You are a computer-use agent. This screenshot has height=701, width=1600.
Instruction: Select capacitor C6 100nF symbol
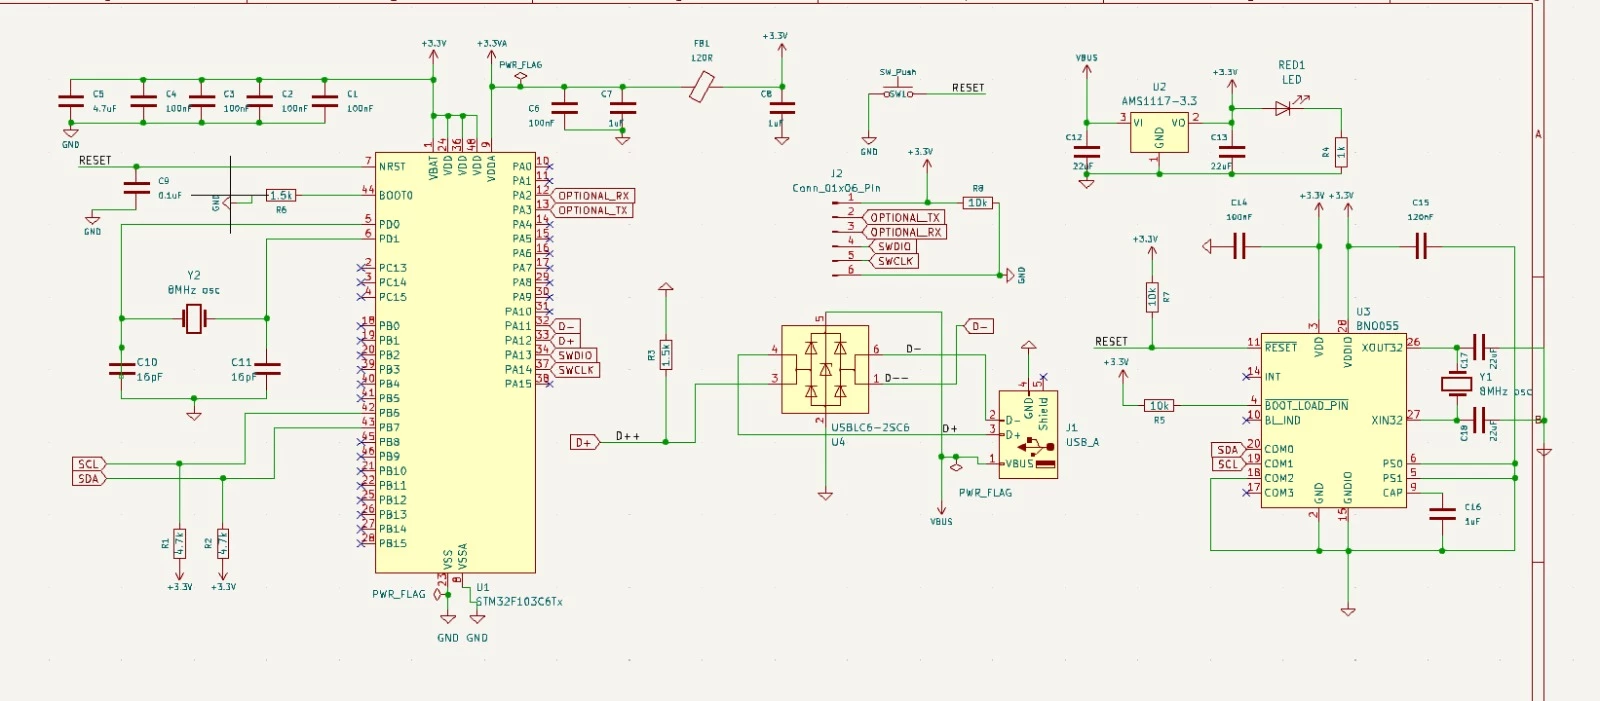565,108
